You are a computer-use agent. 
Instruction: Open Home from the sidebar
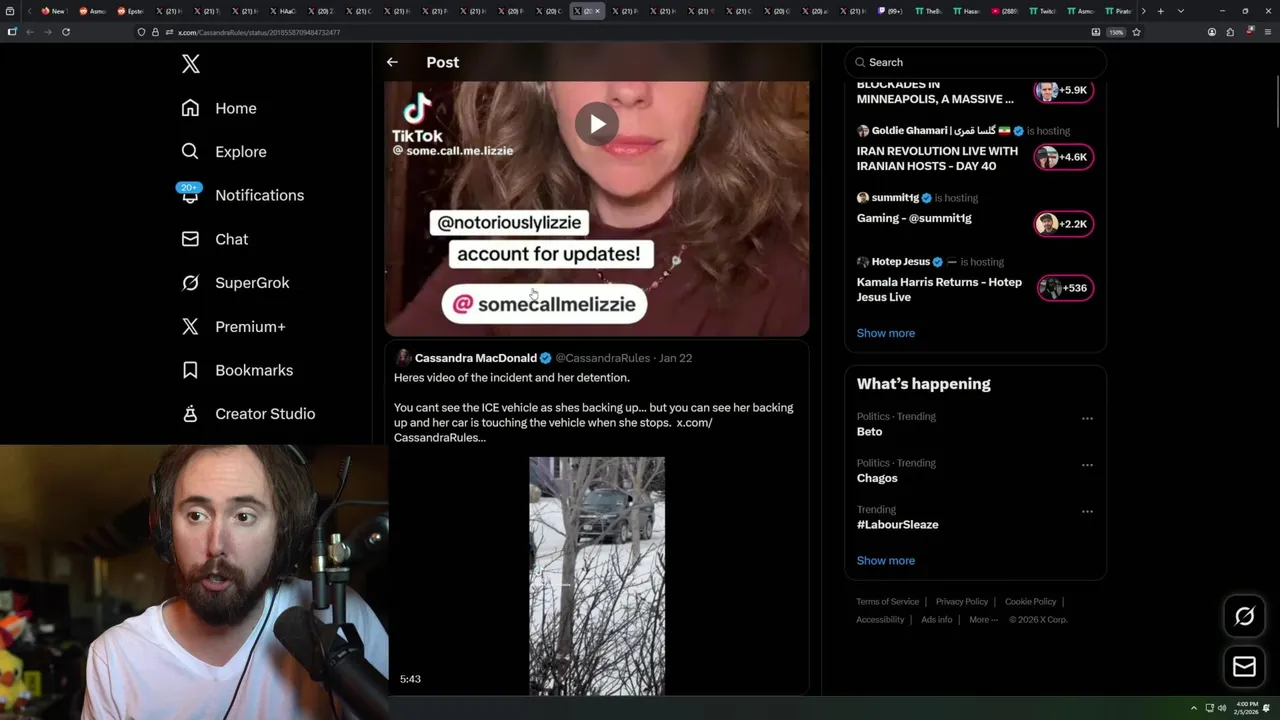point(235,108)
